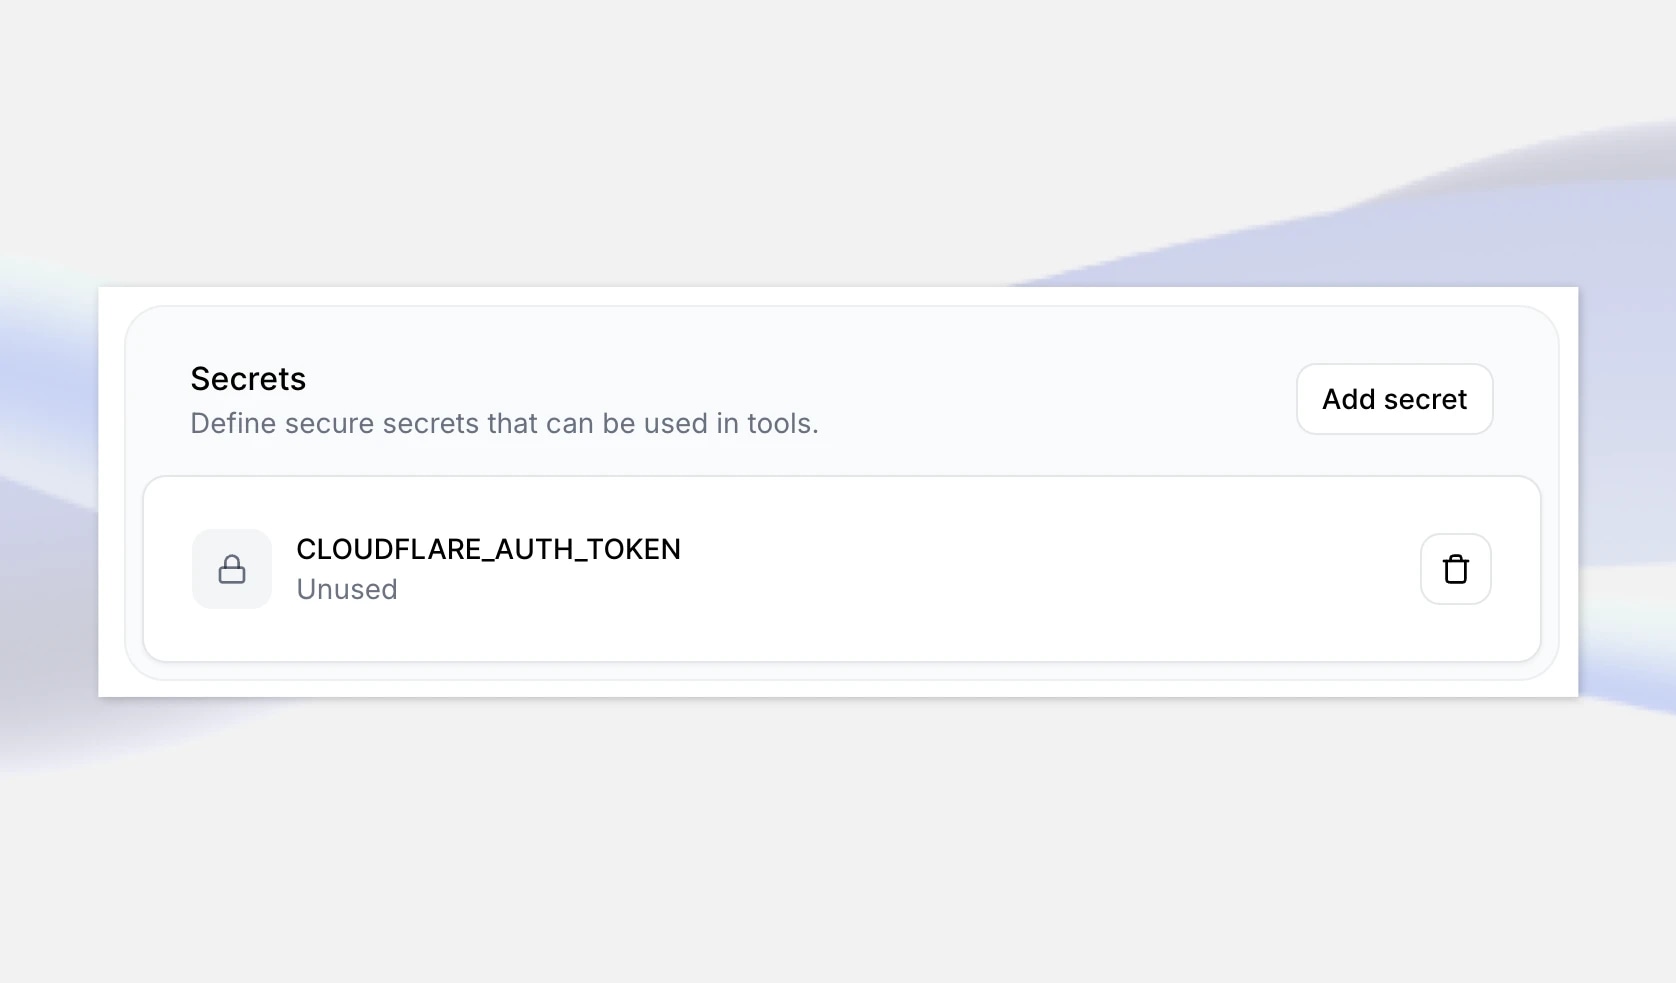Click the Secrets heading
This screenshot has height=983, width=1676.
pyautogui.click(x=247, y=378)
